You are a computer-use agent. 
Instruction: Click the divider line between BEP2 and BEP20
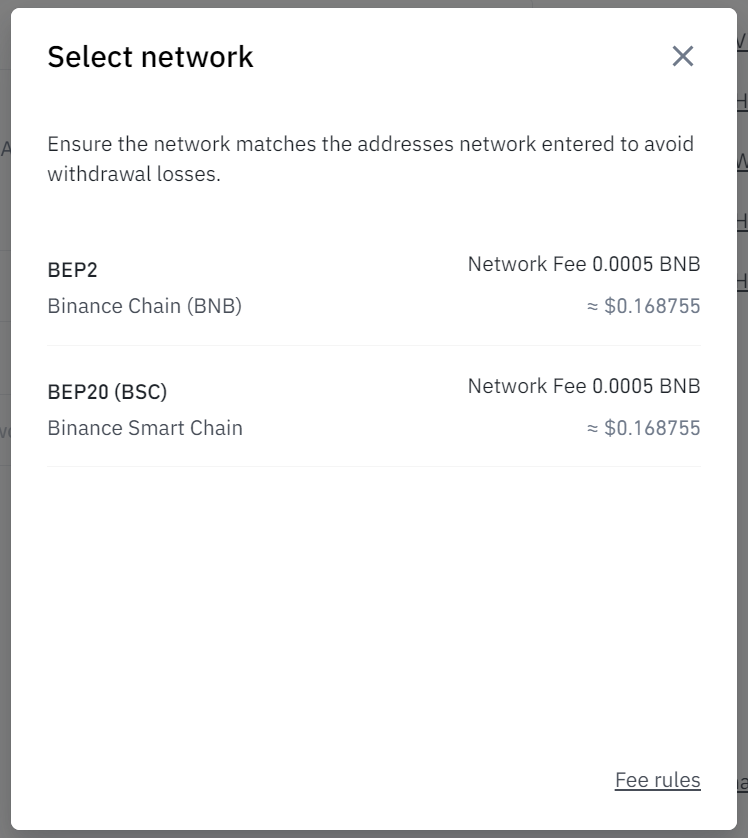(x=374, y=345)
